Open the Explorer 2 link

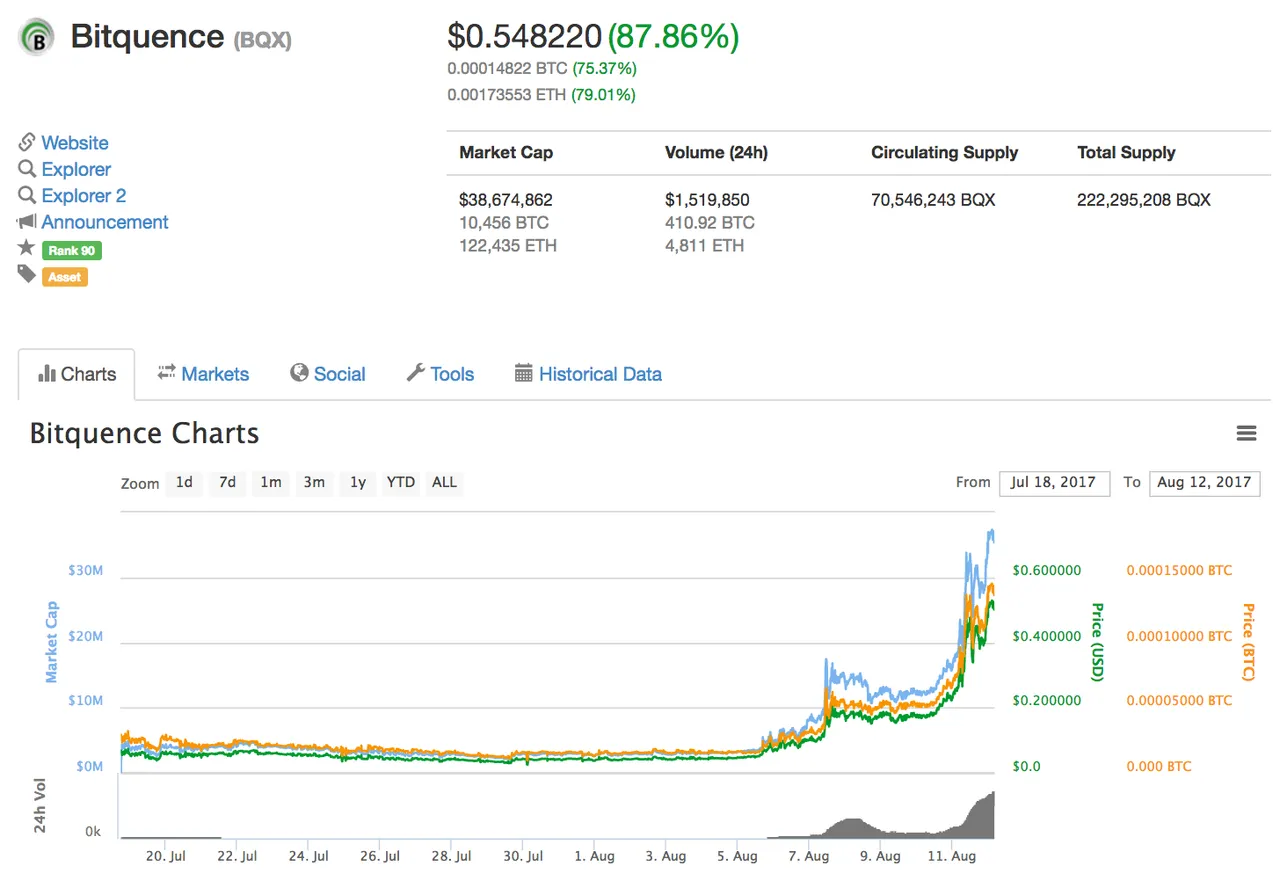click(x=84, y=195)
